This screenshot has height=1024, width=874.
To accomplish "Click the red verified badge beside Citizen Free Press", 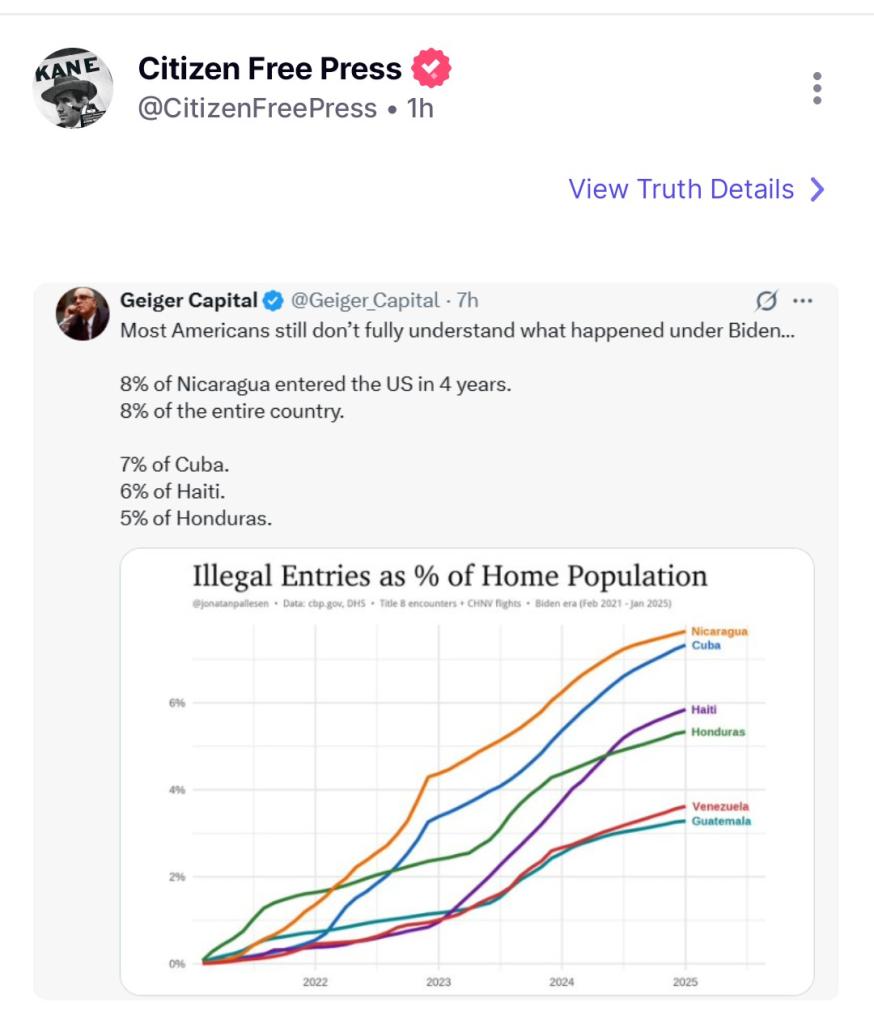I will pos(432,69).
